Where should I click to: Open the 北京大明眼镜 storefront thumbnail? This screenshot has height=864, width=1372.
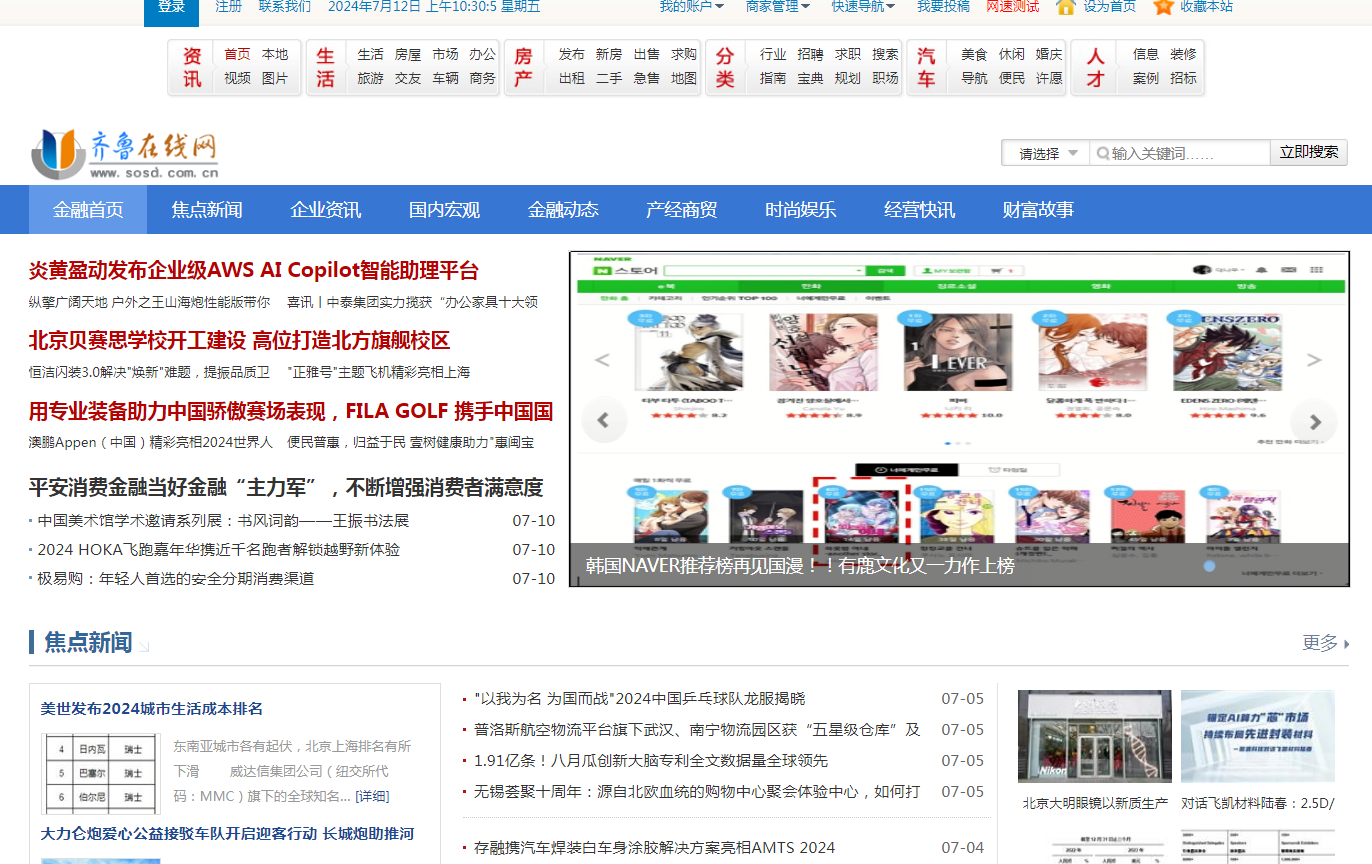pos(1095,737)
